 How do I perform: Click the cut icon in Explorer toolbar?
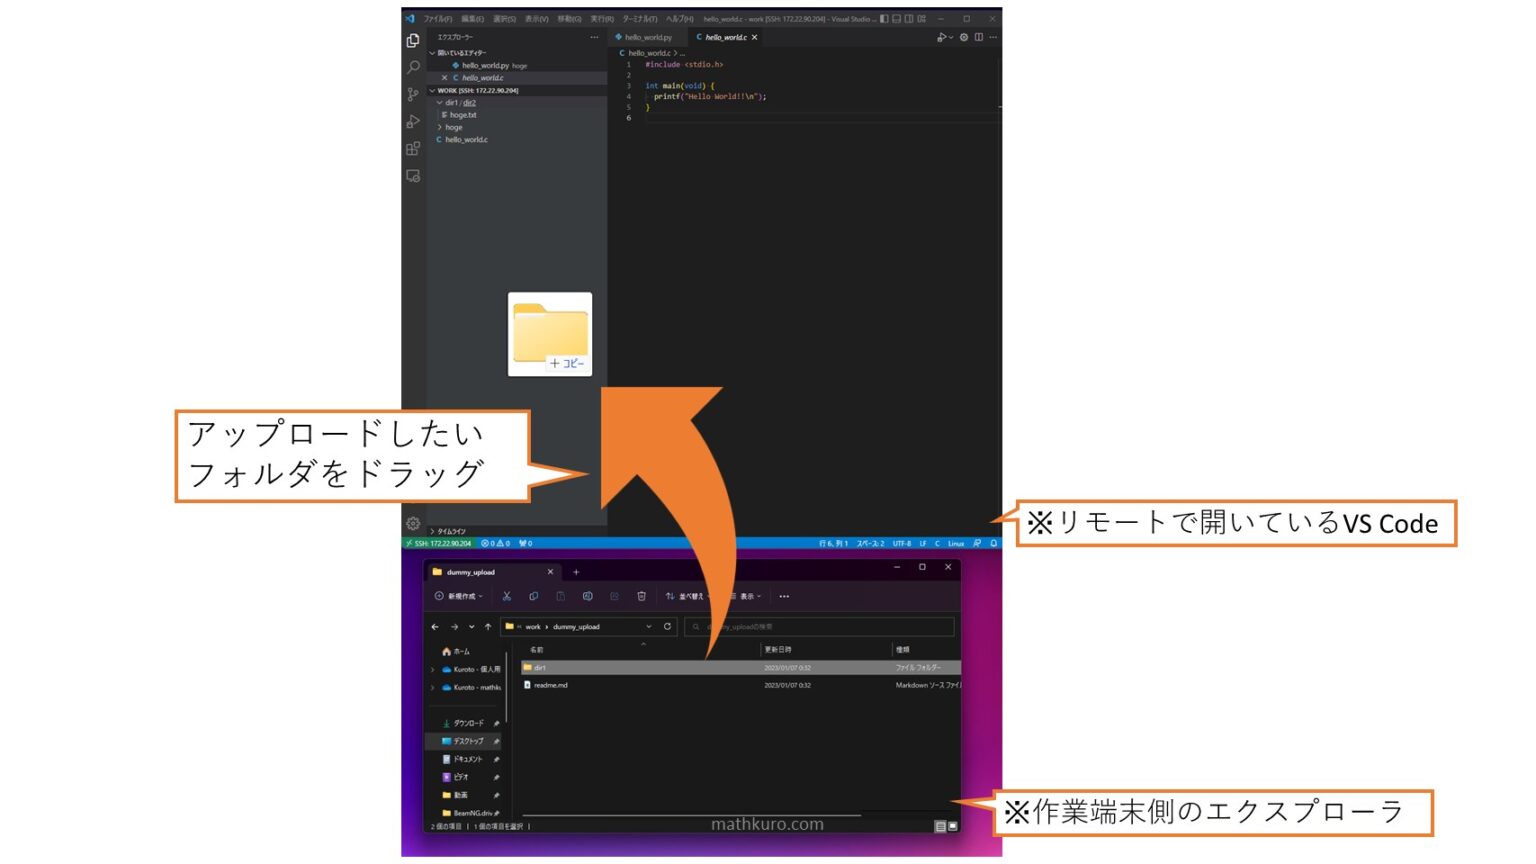507,596
